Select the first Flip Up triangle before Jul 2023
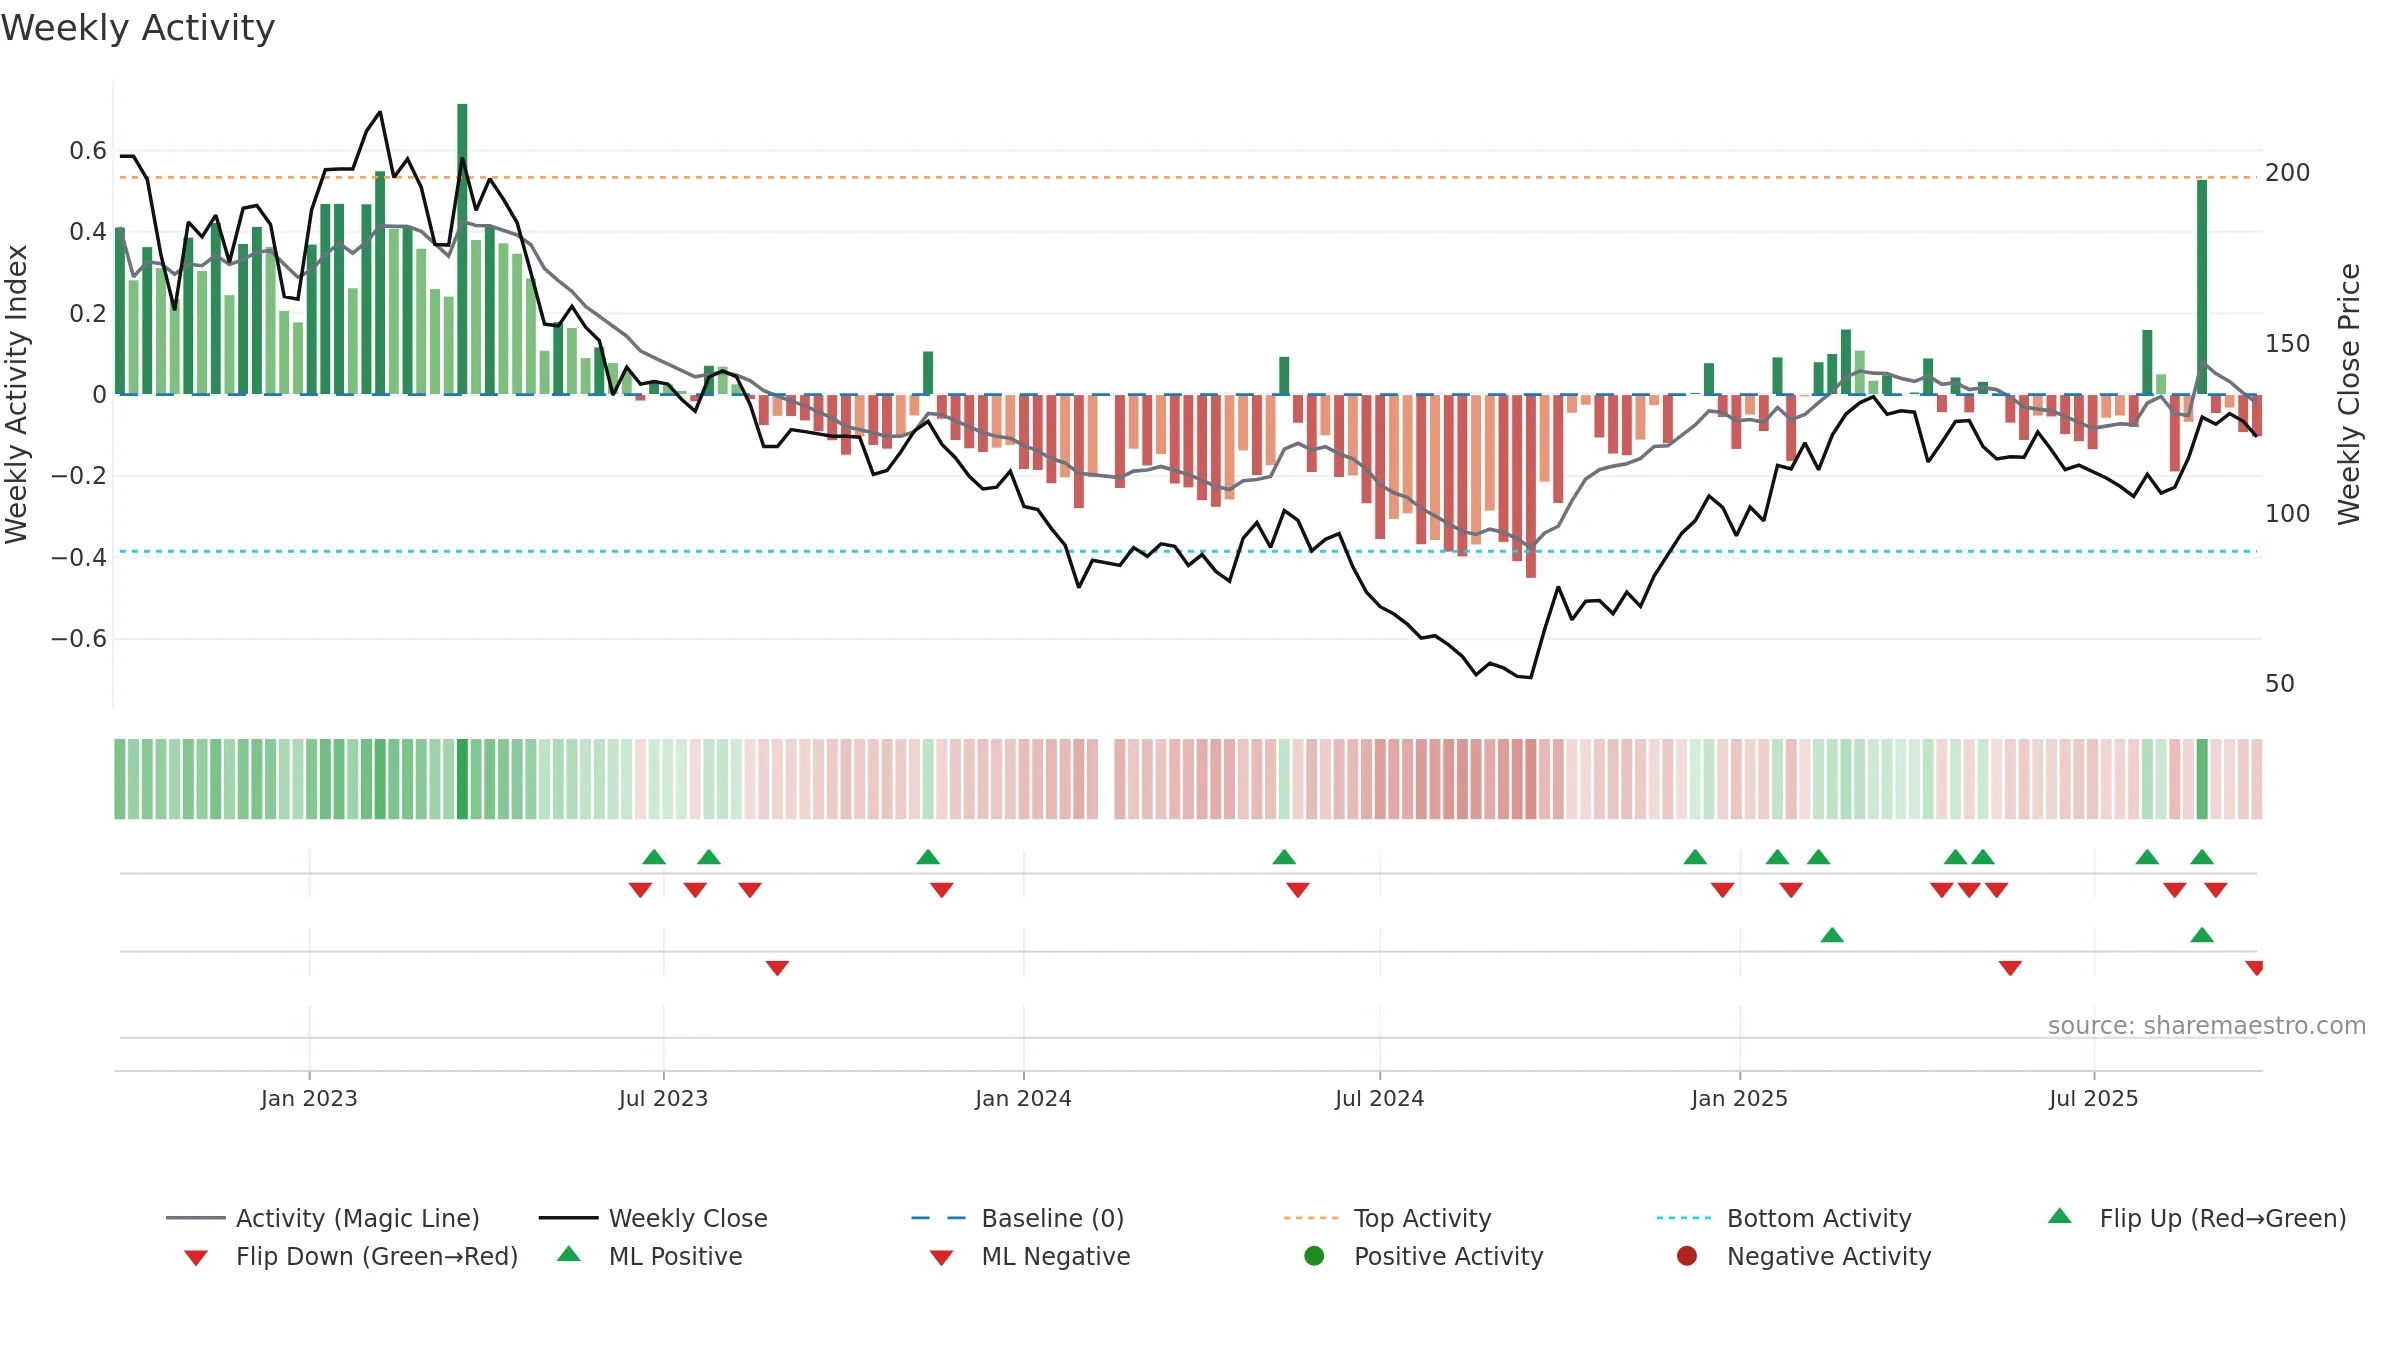This screenshot has height=1350, width=2400. pos(654,857)
